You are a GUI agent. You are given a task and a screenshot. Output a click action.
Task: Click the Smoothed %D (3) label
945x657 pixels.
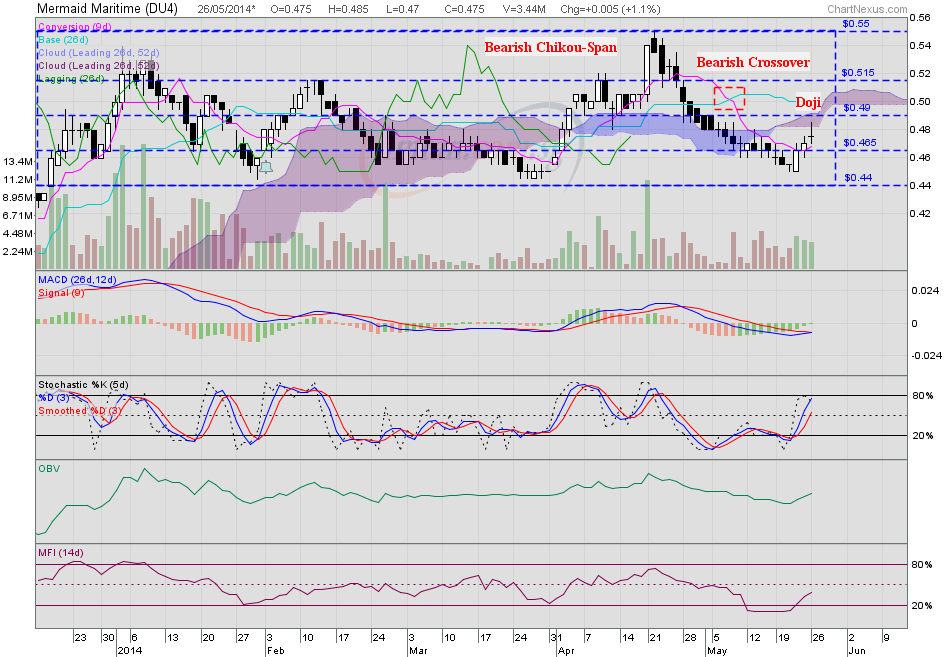[x=81, y=410]
